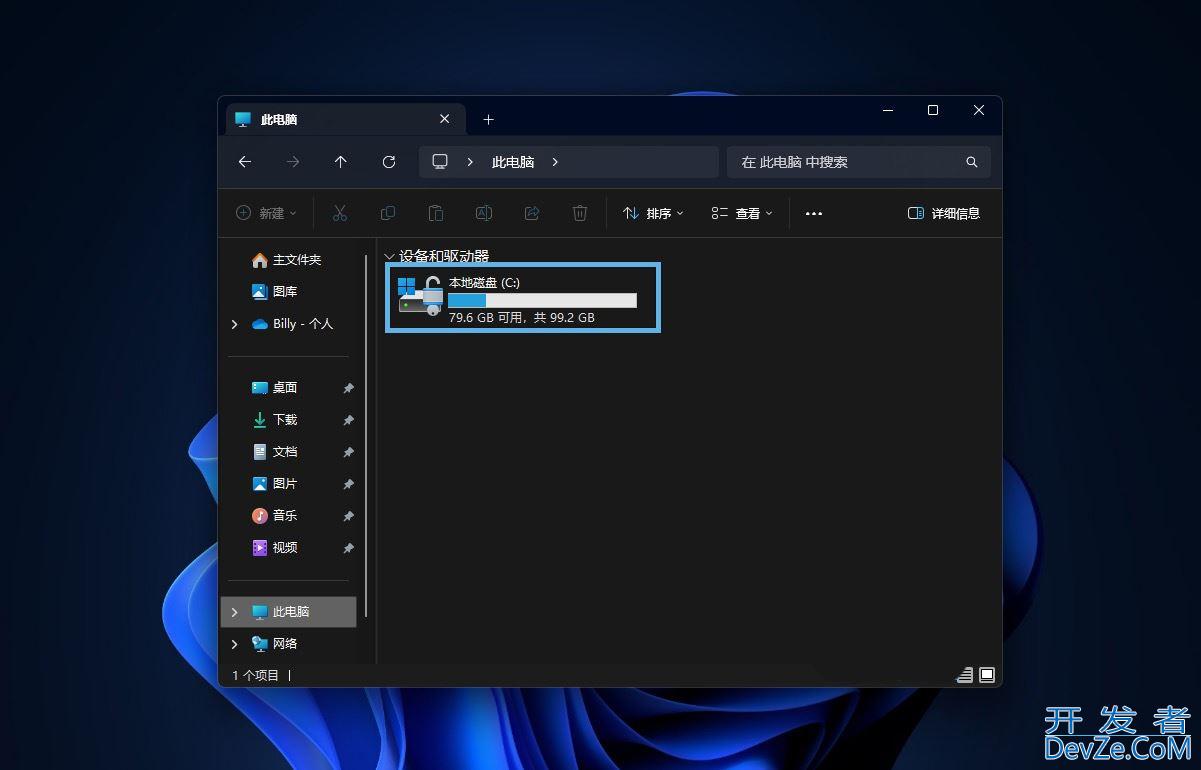Click 此电脑 in the address bar

[x=513, y=162]
